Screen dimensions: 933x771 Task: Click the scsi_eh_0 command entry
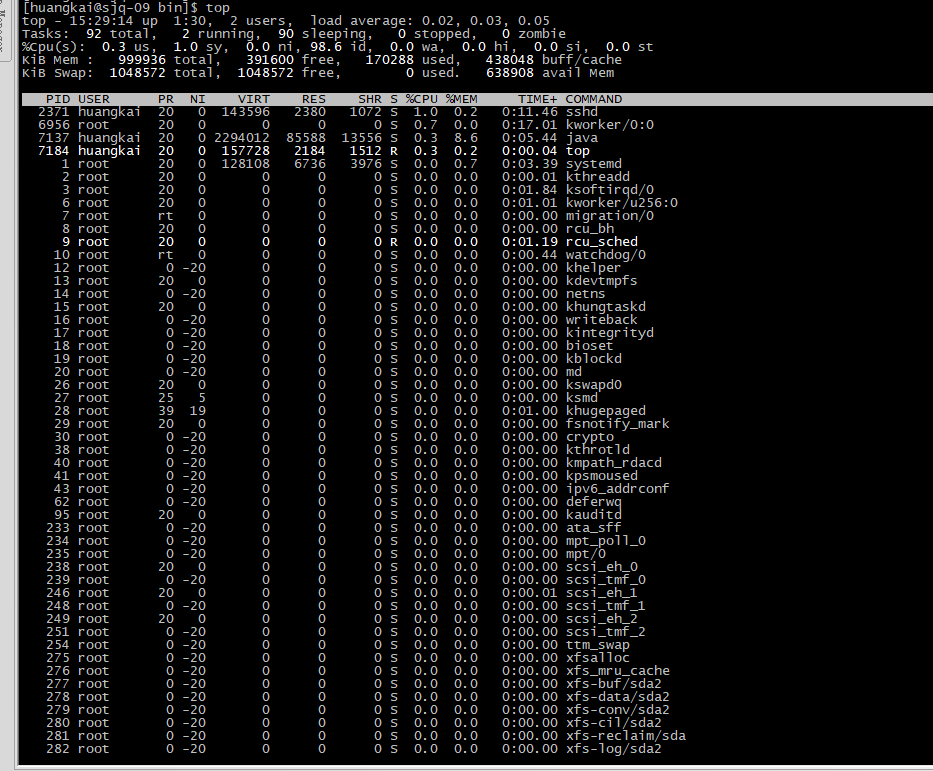pos(601,569)
